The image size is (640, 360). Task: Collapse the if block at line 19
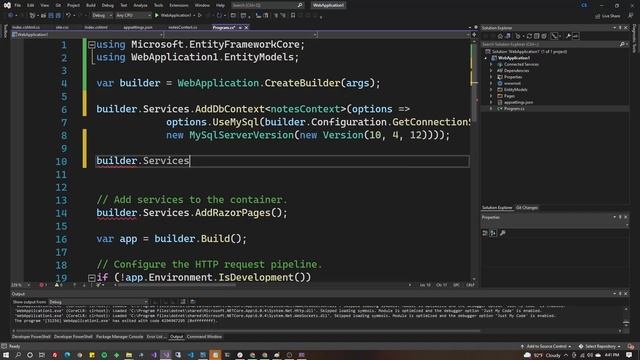pyautogui.click(x=92, y=278)
